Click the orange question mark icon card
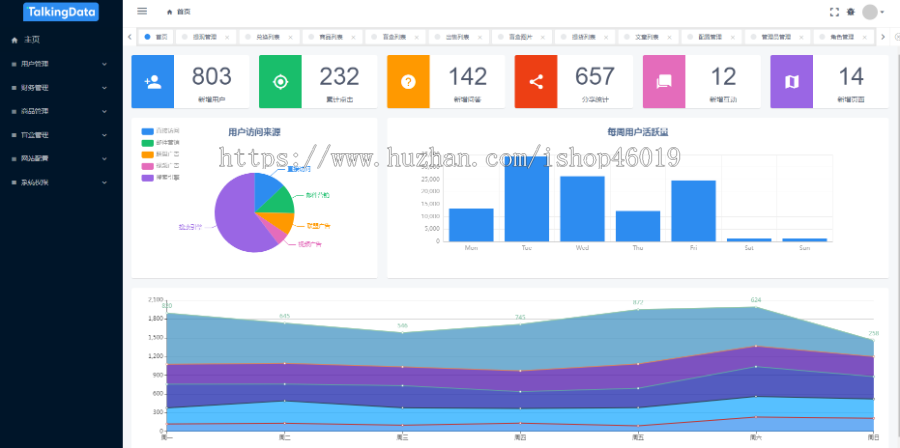 (408, 81)
